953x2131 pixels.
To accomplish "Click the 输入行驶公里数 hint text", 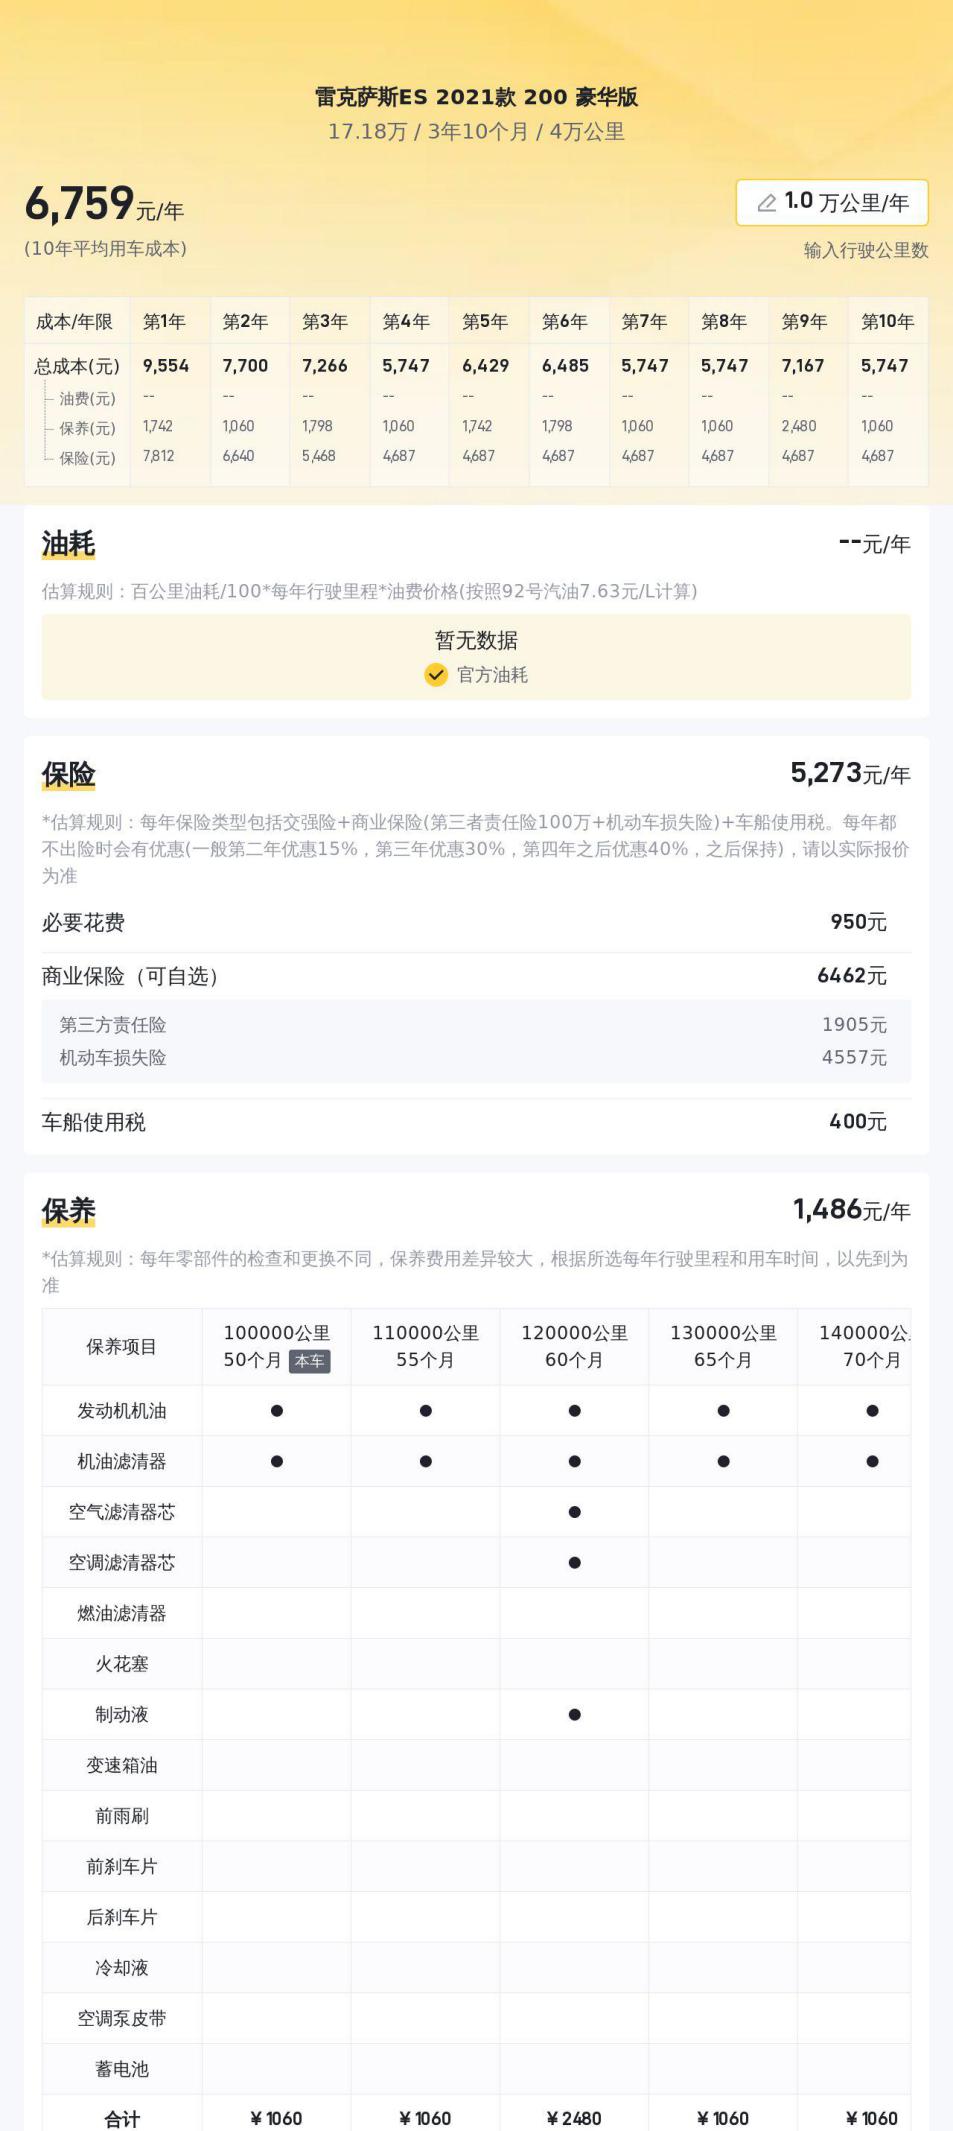I will [866, 251].
